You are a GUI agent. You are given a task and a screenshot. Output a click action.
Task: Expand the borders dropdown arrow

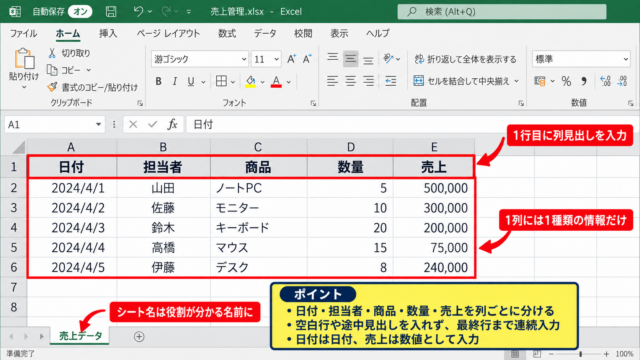(x=233, y=82)
